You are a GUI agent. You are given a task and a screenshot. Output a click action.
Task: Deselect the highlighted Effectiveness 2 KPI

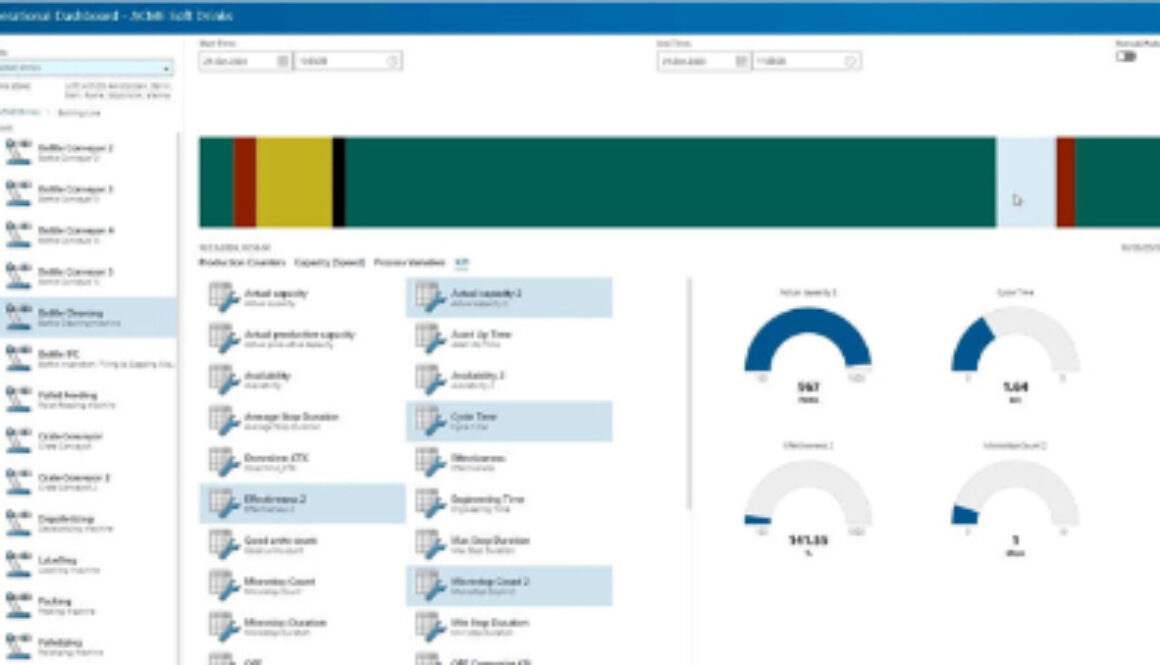click(303, 503)
